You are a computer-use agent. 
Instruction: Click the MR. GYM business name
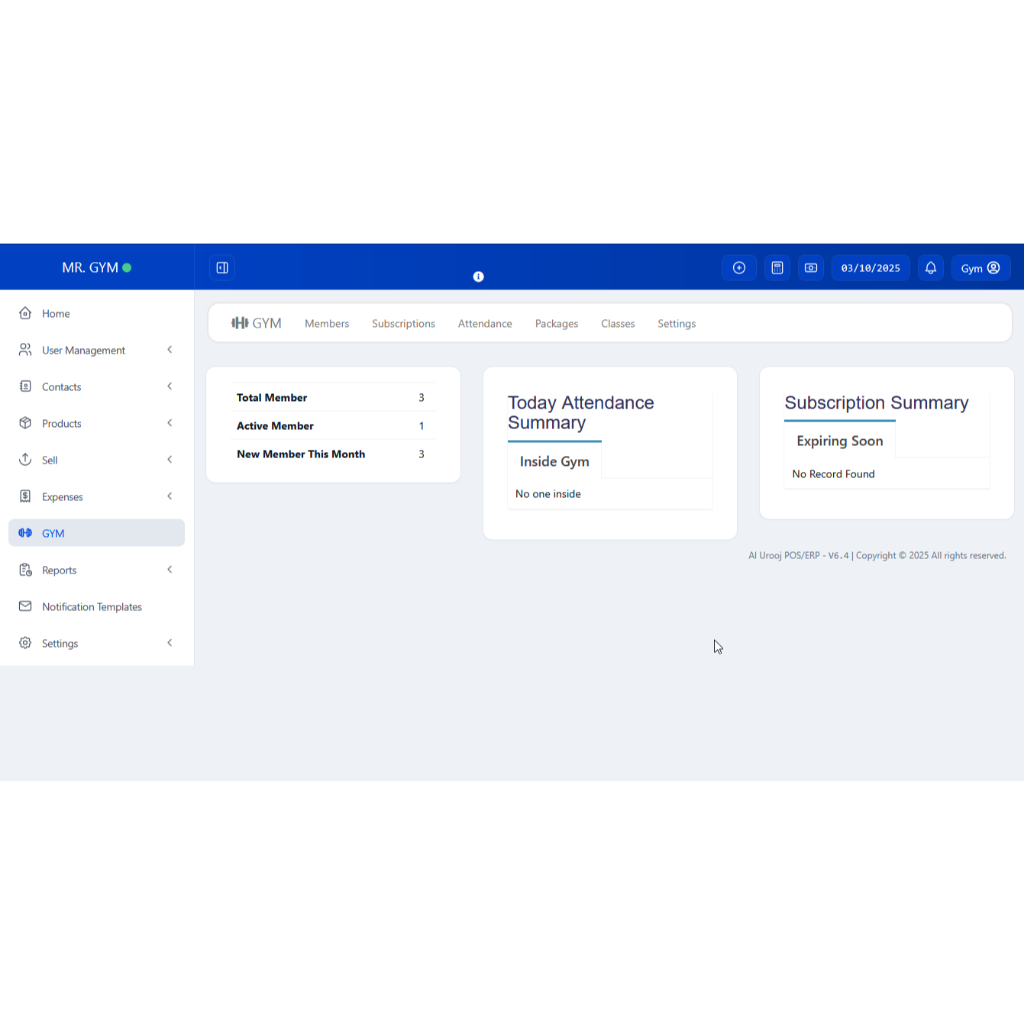point(90,268)
